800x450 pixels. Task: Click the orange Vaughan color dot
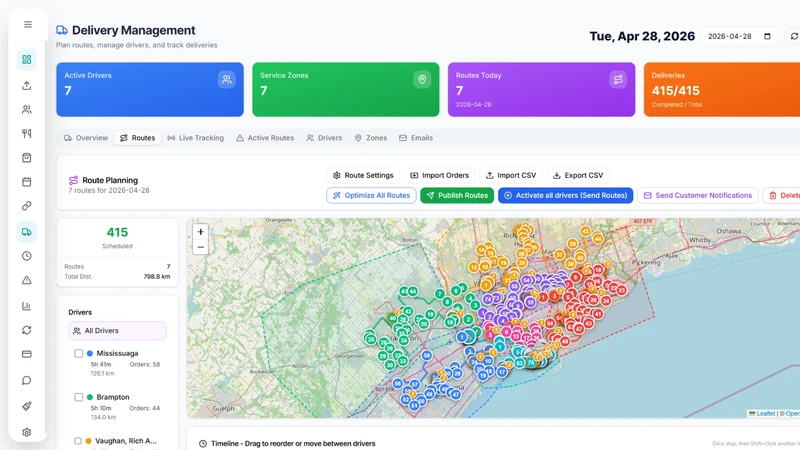88,441
